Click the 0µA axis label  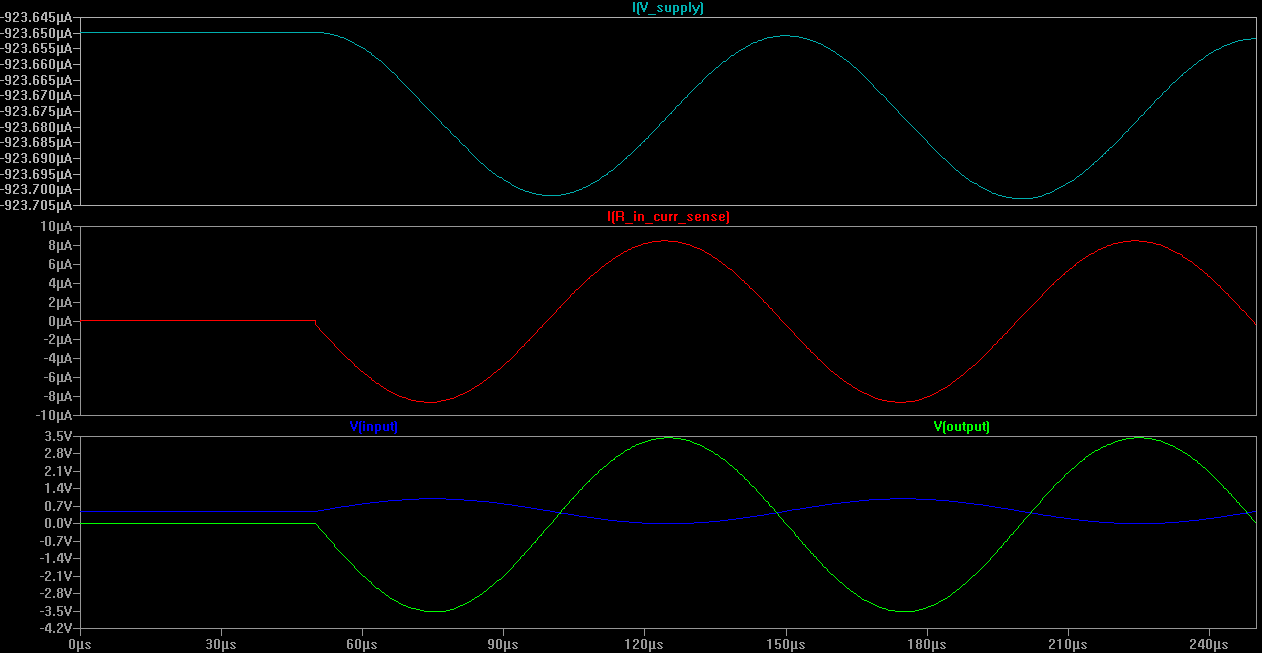60,321
